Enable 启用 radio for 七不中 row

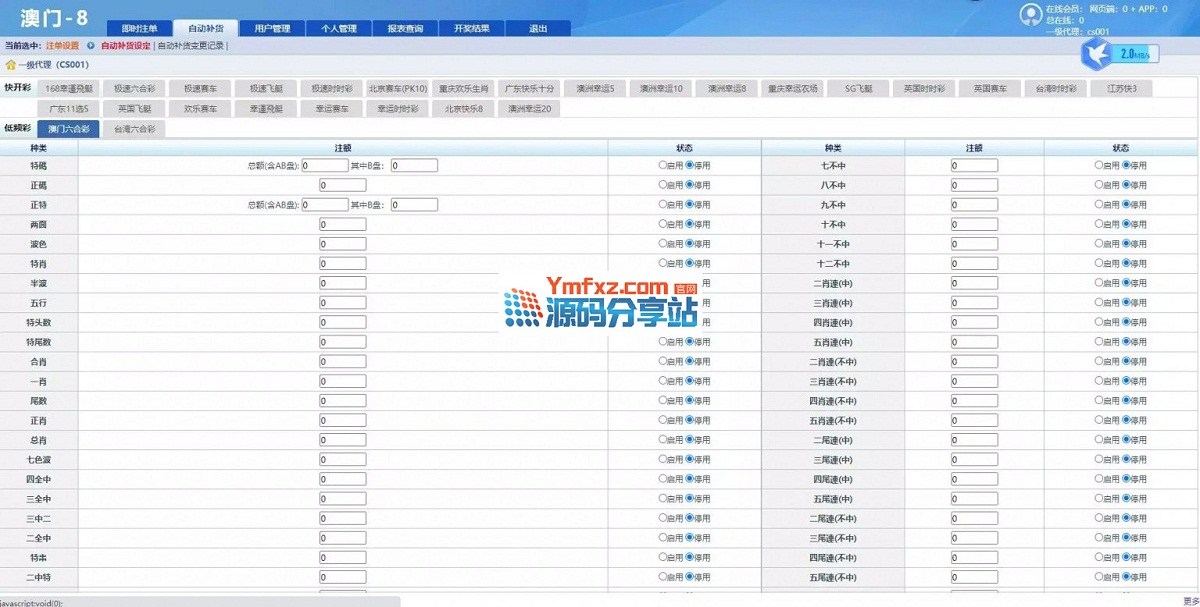tap(1099, 165)
